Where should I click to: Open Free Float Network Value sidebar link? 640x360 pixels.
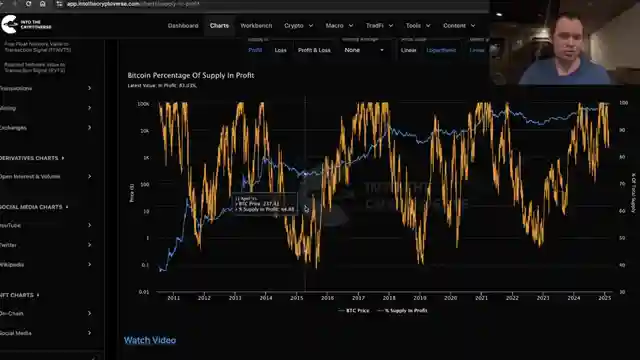(38, 47)
